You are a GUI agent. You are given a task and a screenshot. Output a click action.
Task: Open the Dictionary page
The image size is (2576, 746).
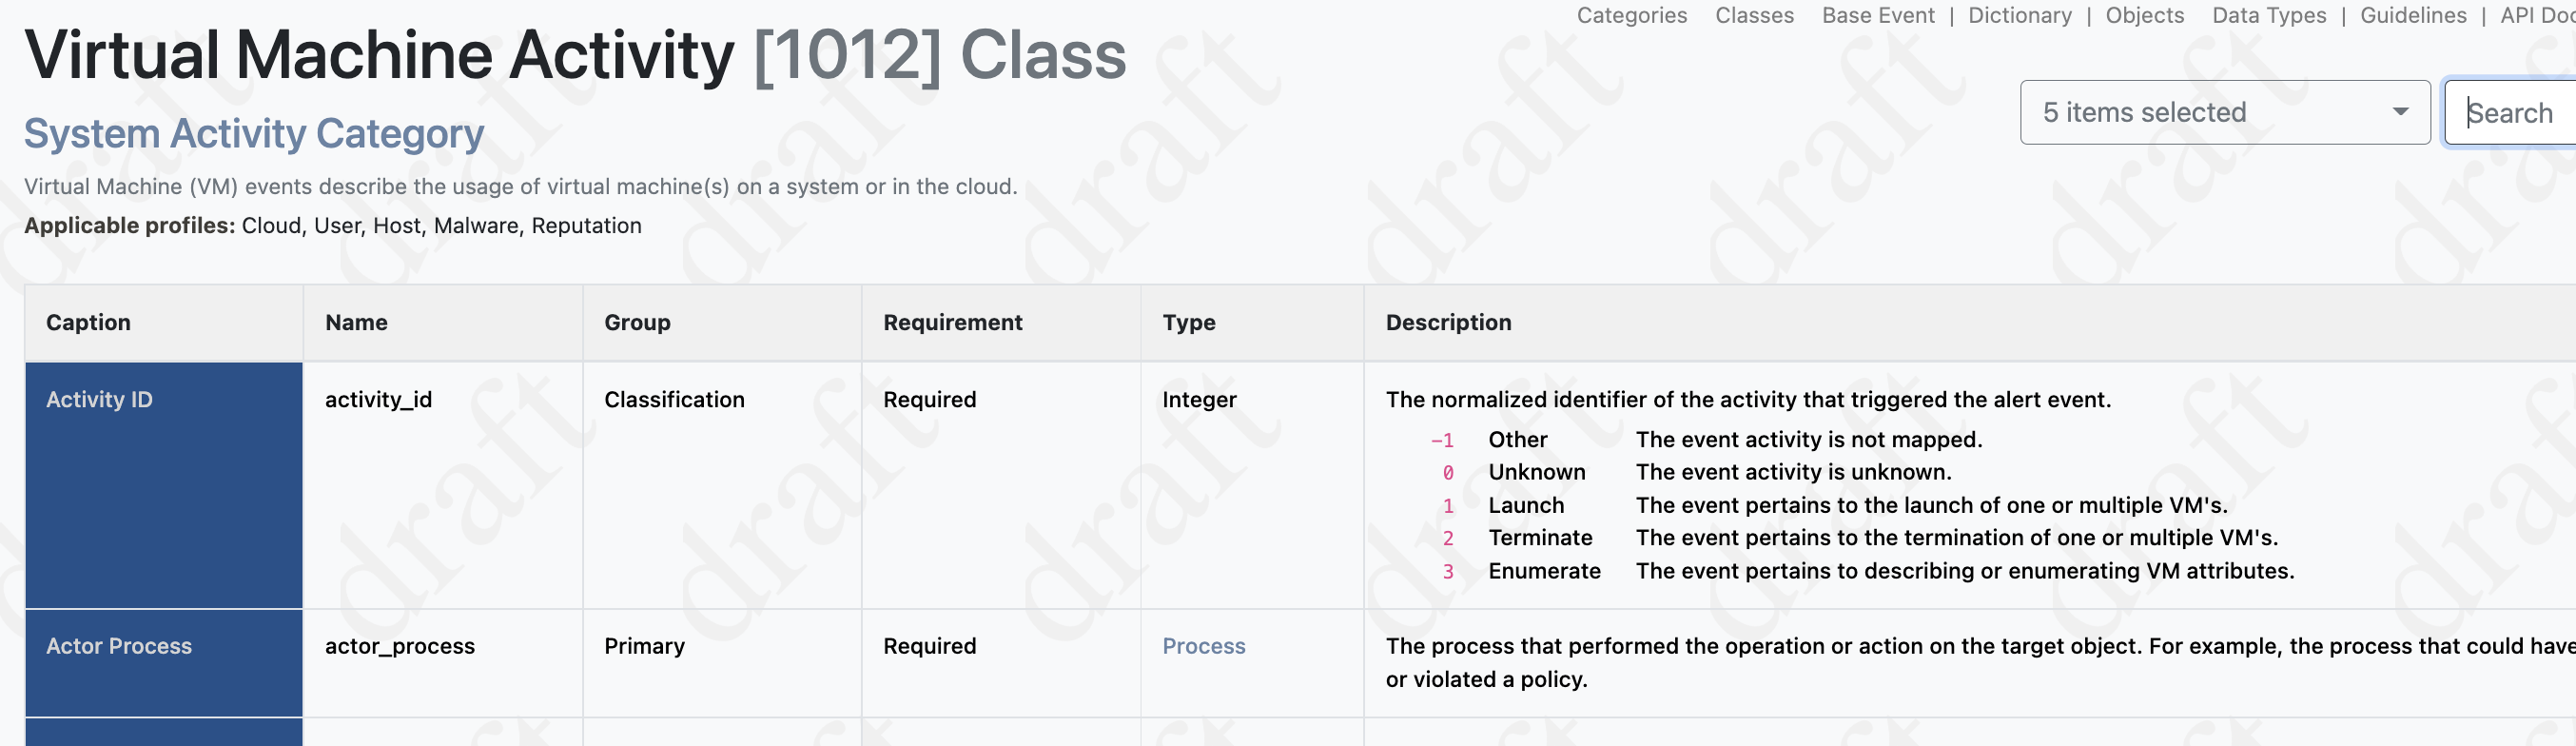[2019, 15]
